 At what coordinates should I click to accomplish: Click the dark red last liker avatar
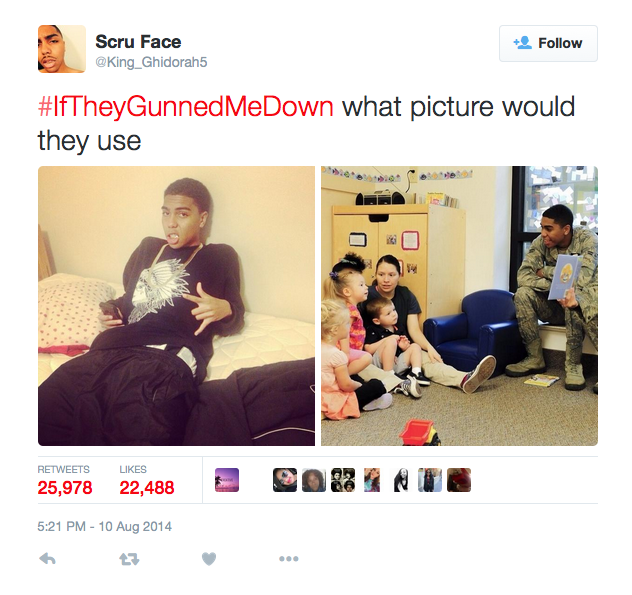coord(459,480)
